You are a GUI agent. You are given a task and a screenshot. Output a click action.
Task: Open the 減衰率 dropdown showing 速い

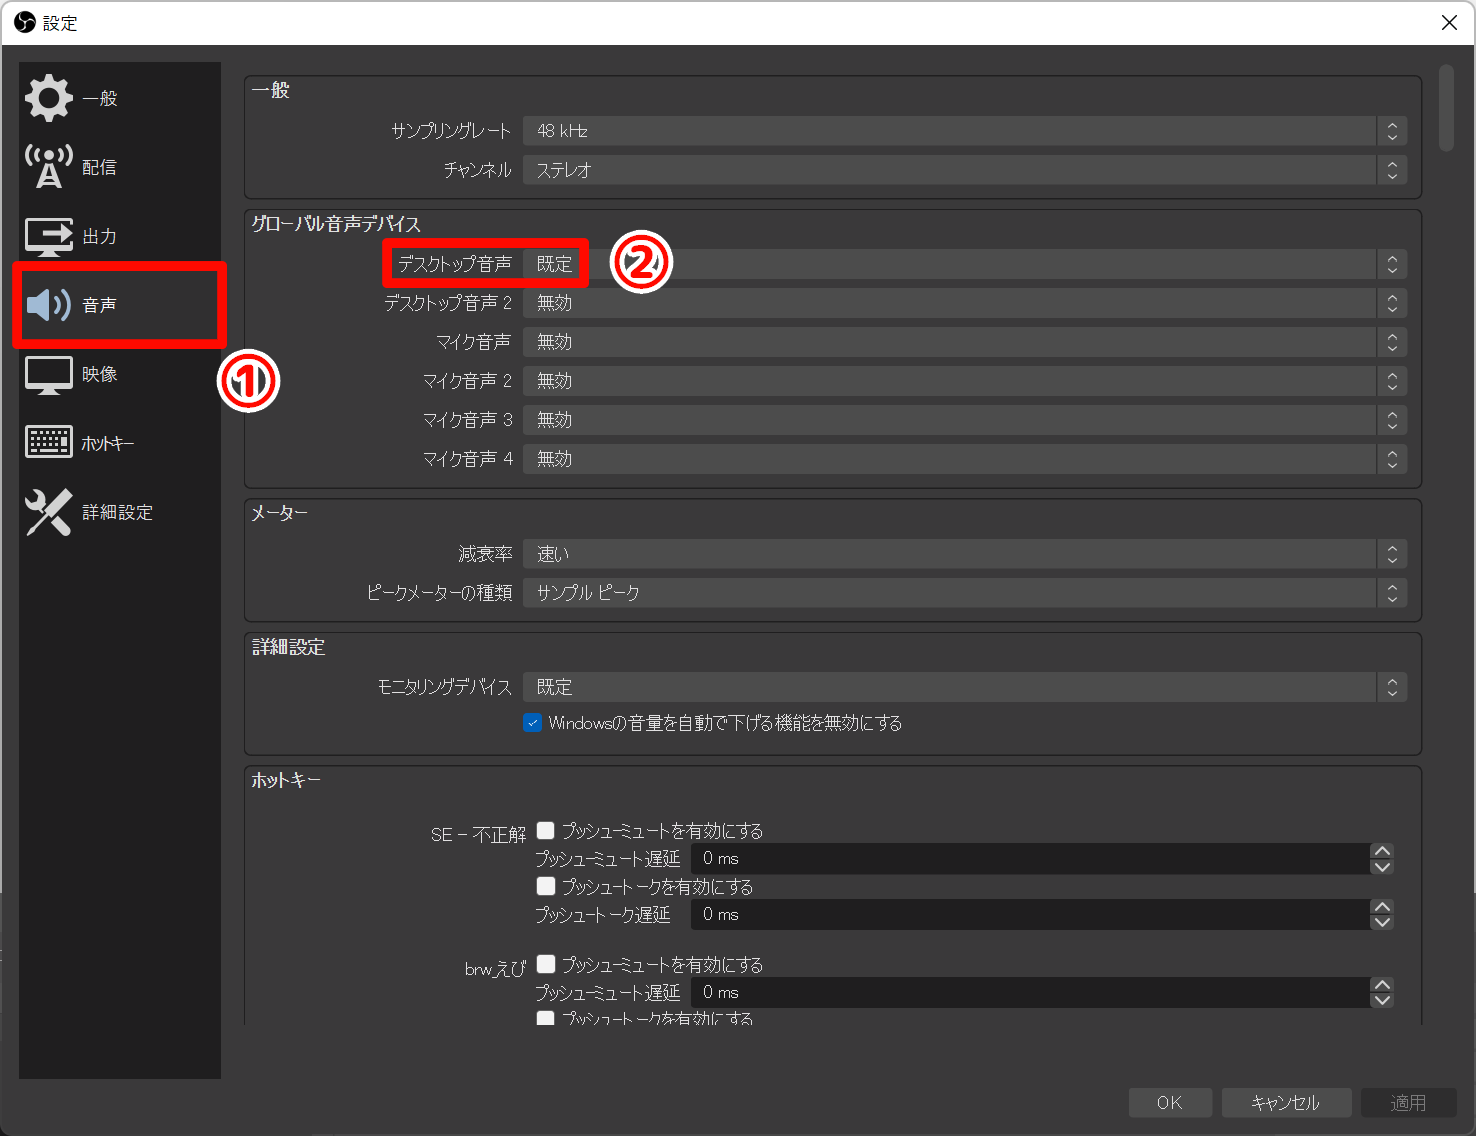965,554
